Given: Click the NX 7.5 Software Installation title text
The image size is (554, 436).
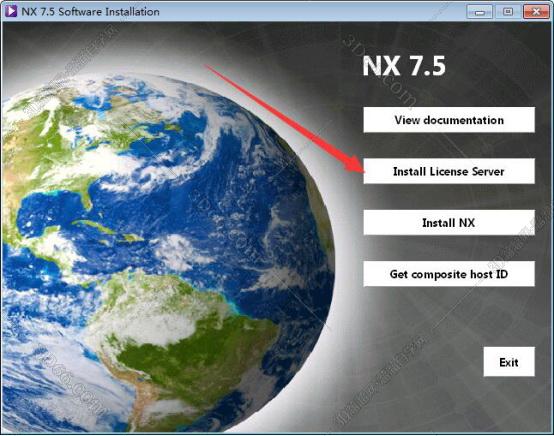Looking at the screenshot, I should tap(90, 11).
